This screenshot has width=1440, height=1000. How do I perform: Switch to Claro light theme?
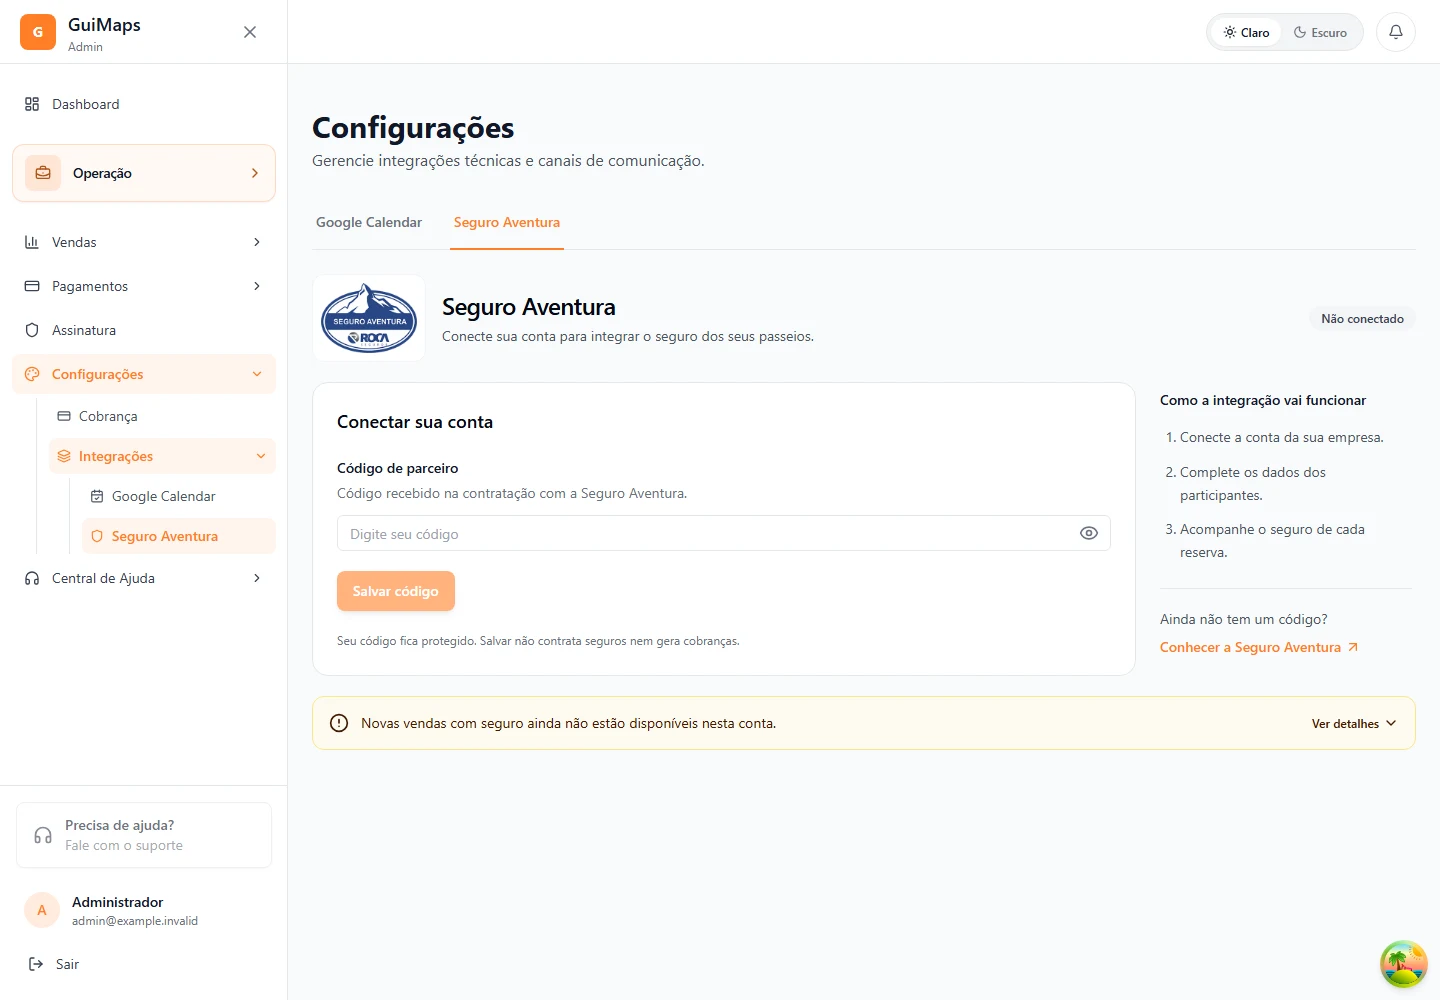(1246, 32)
